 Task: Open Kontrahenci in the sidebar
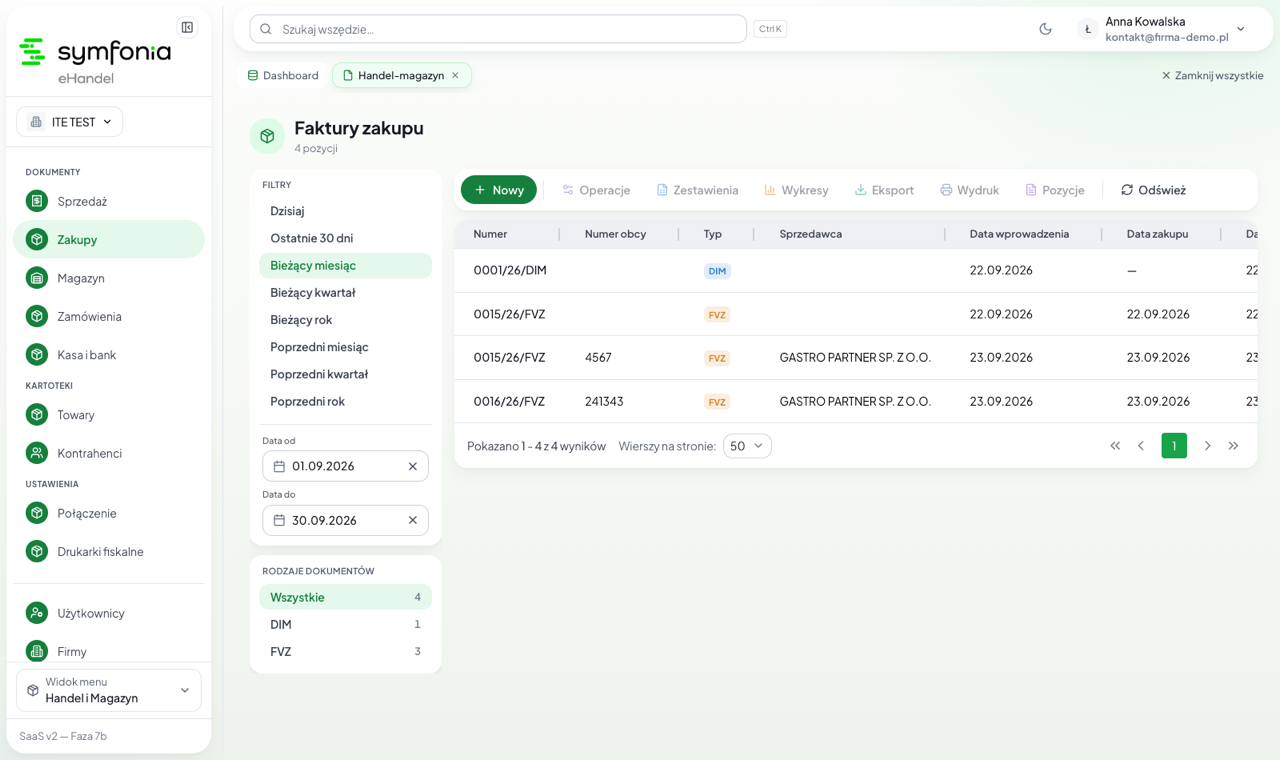[x=109, y=453]
